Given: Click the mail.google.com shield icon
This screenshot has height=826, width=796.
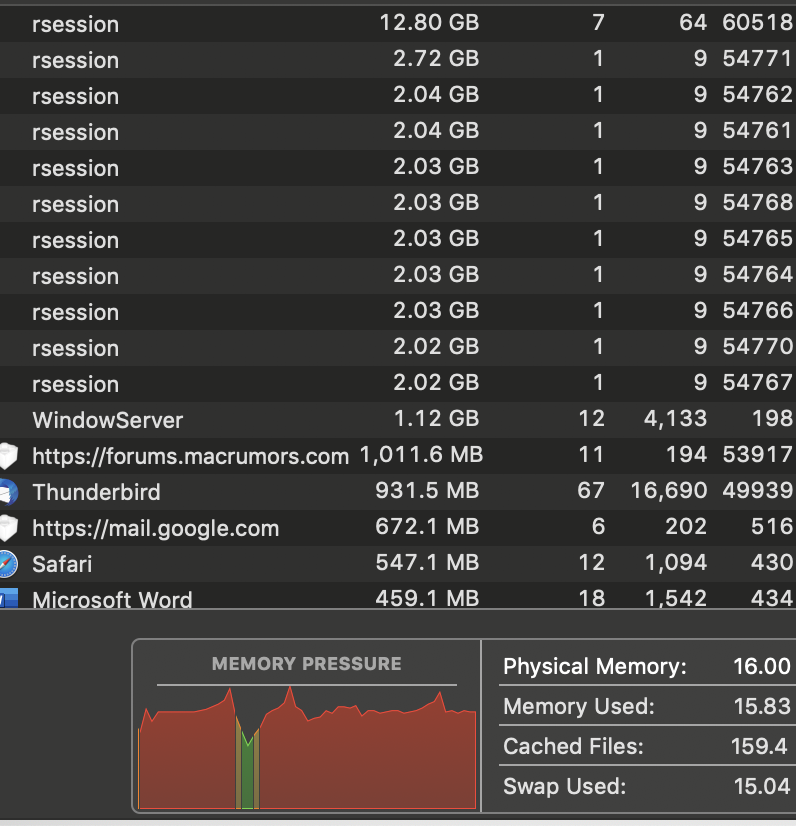Looking at the screenshot, I should [9, 528].
